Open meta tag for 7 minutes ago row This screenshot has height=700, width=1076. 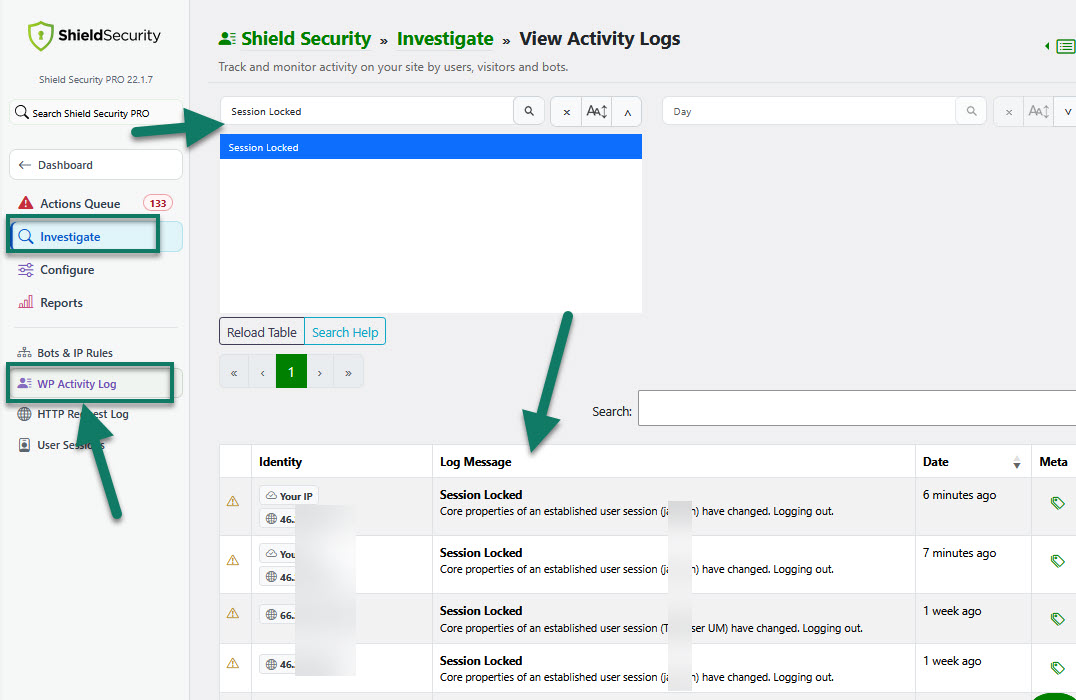1057,561
